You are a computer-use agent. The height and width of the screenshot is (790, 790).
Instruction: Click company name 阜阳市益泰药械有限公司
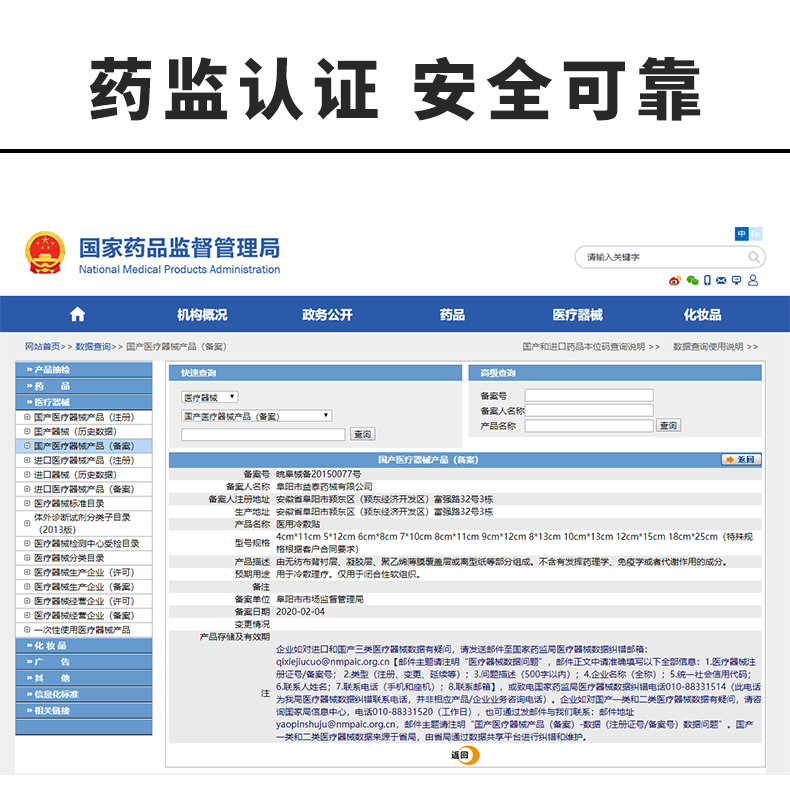pyautogui.click(x=324, y=487)
